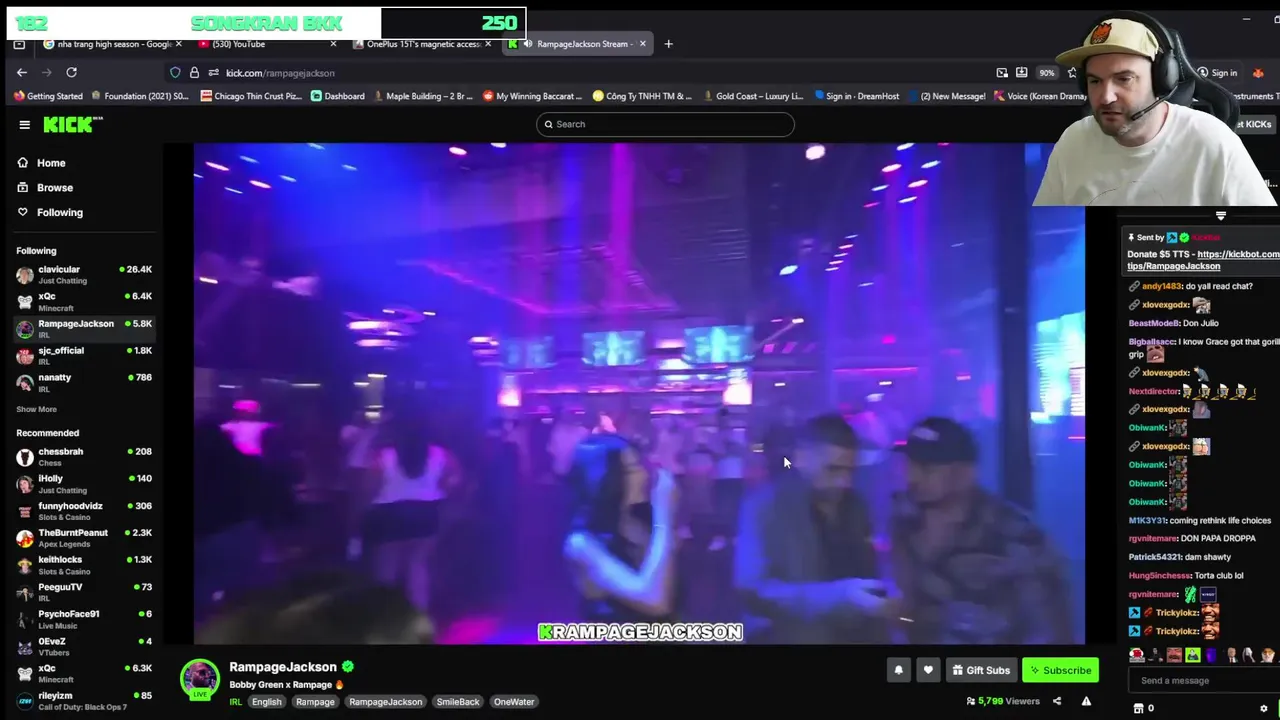Select the English tag
Viewport: 1280px width, 720px height.
coord(266,702)
